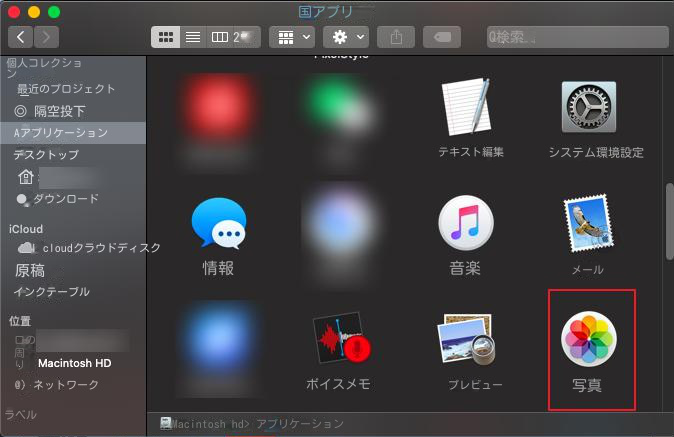The height and width of the screenshot is (437, 674).
Task: Click the テキスト編集 label text
Action: (471, 152)
